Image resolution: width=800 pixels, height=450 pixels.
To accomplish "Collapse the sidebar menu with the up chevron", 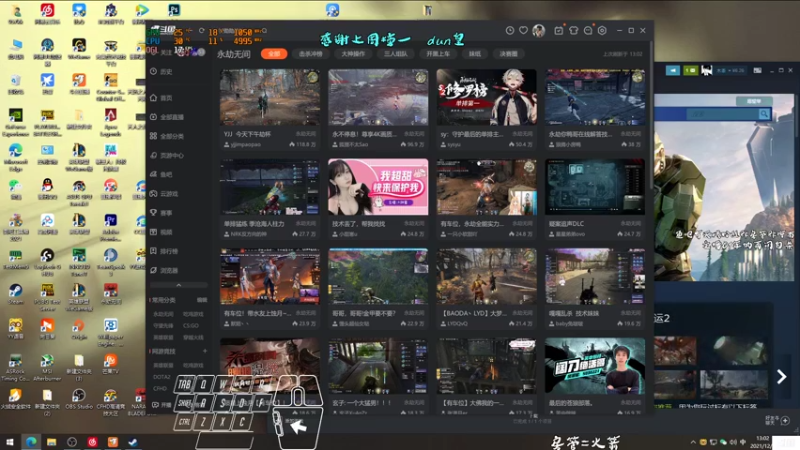I will (x=179, y=285).
